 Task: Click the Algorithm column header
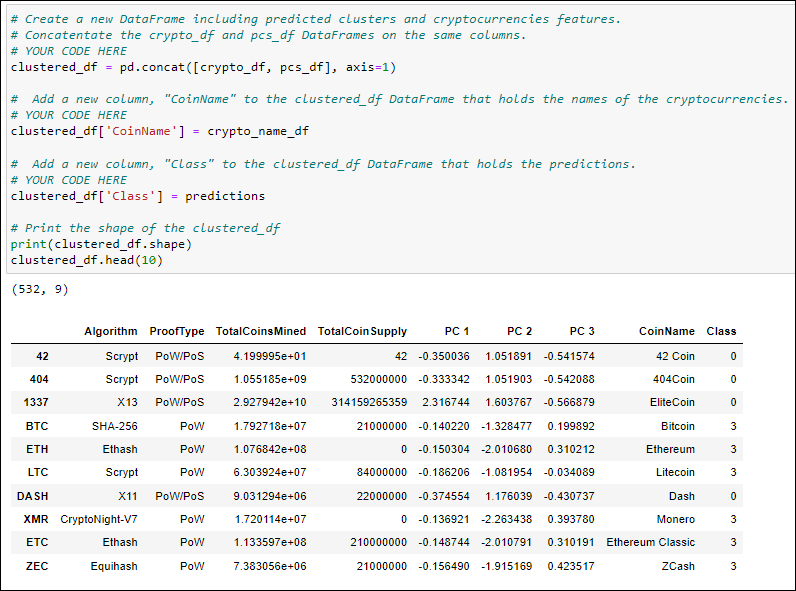pyautogui.click(x=111, y=331)
